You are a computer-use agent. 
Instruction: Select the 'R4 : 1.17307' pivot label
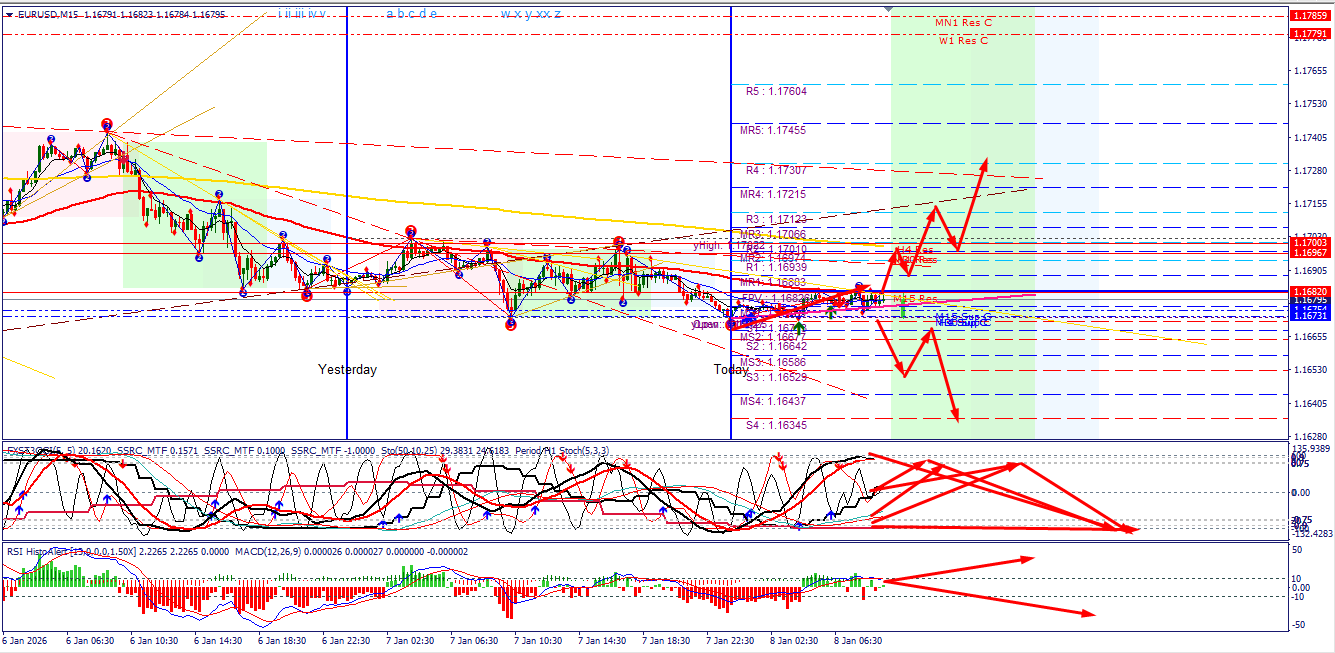[x=776, y=170]
